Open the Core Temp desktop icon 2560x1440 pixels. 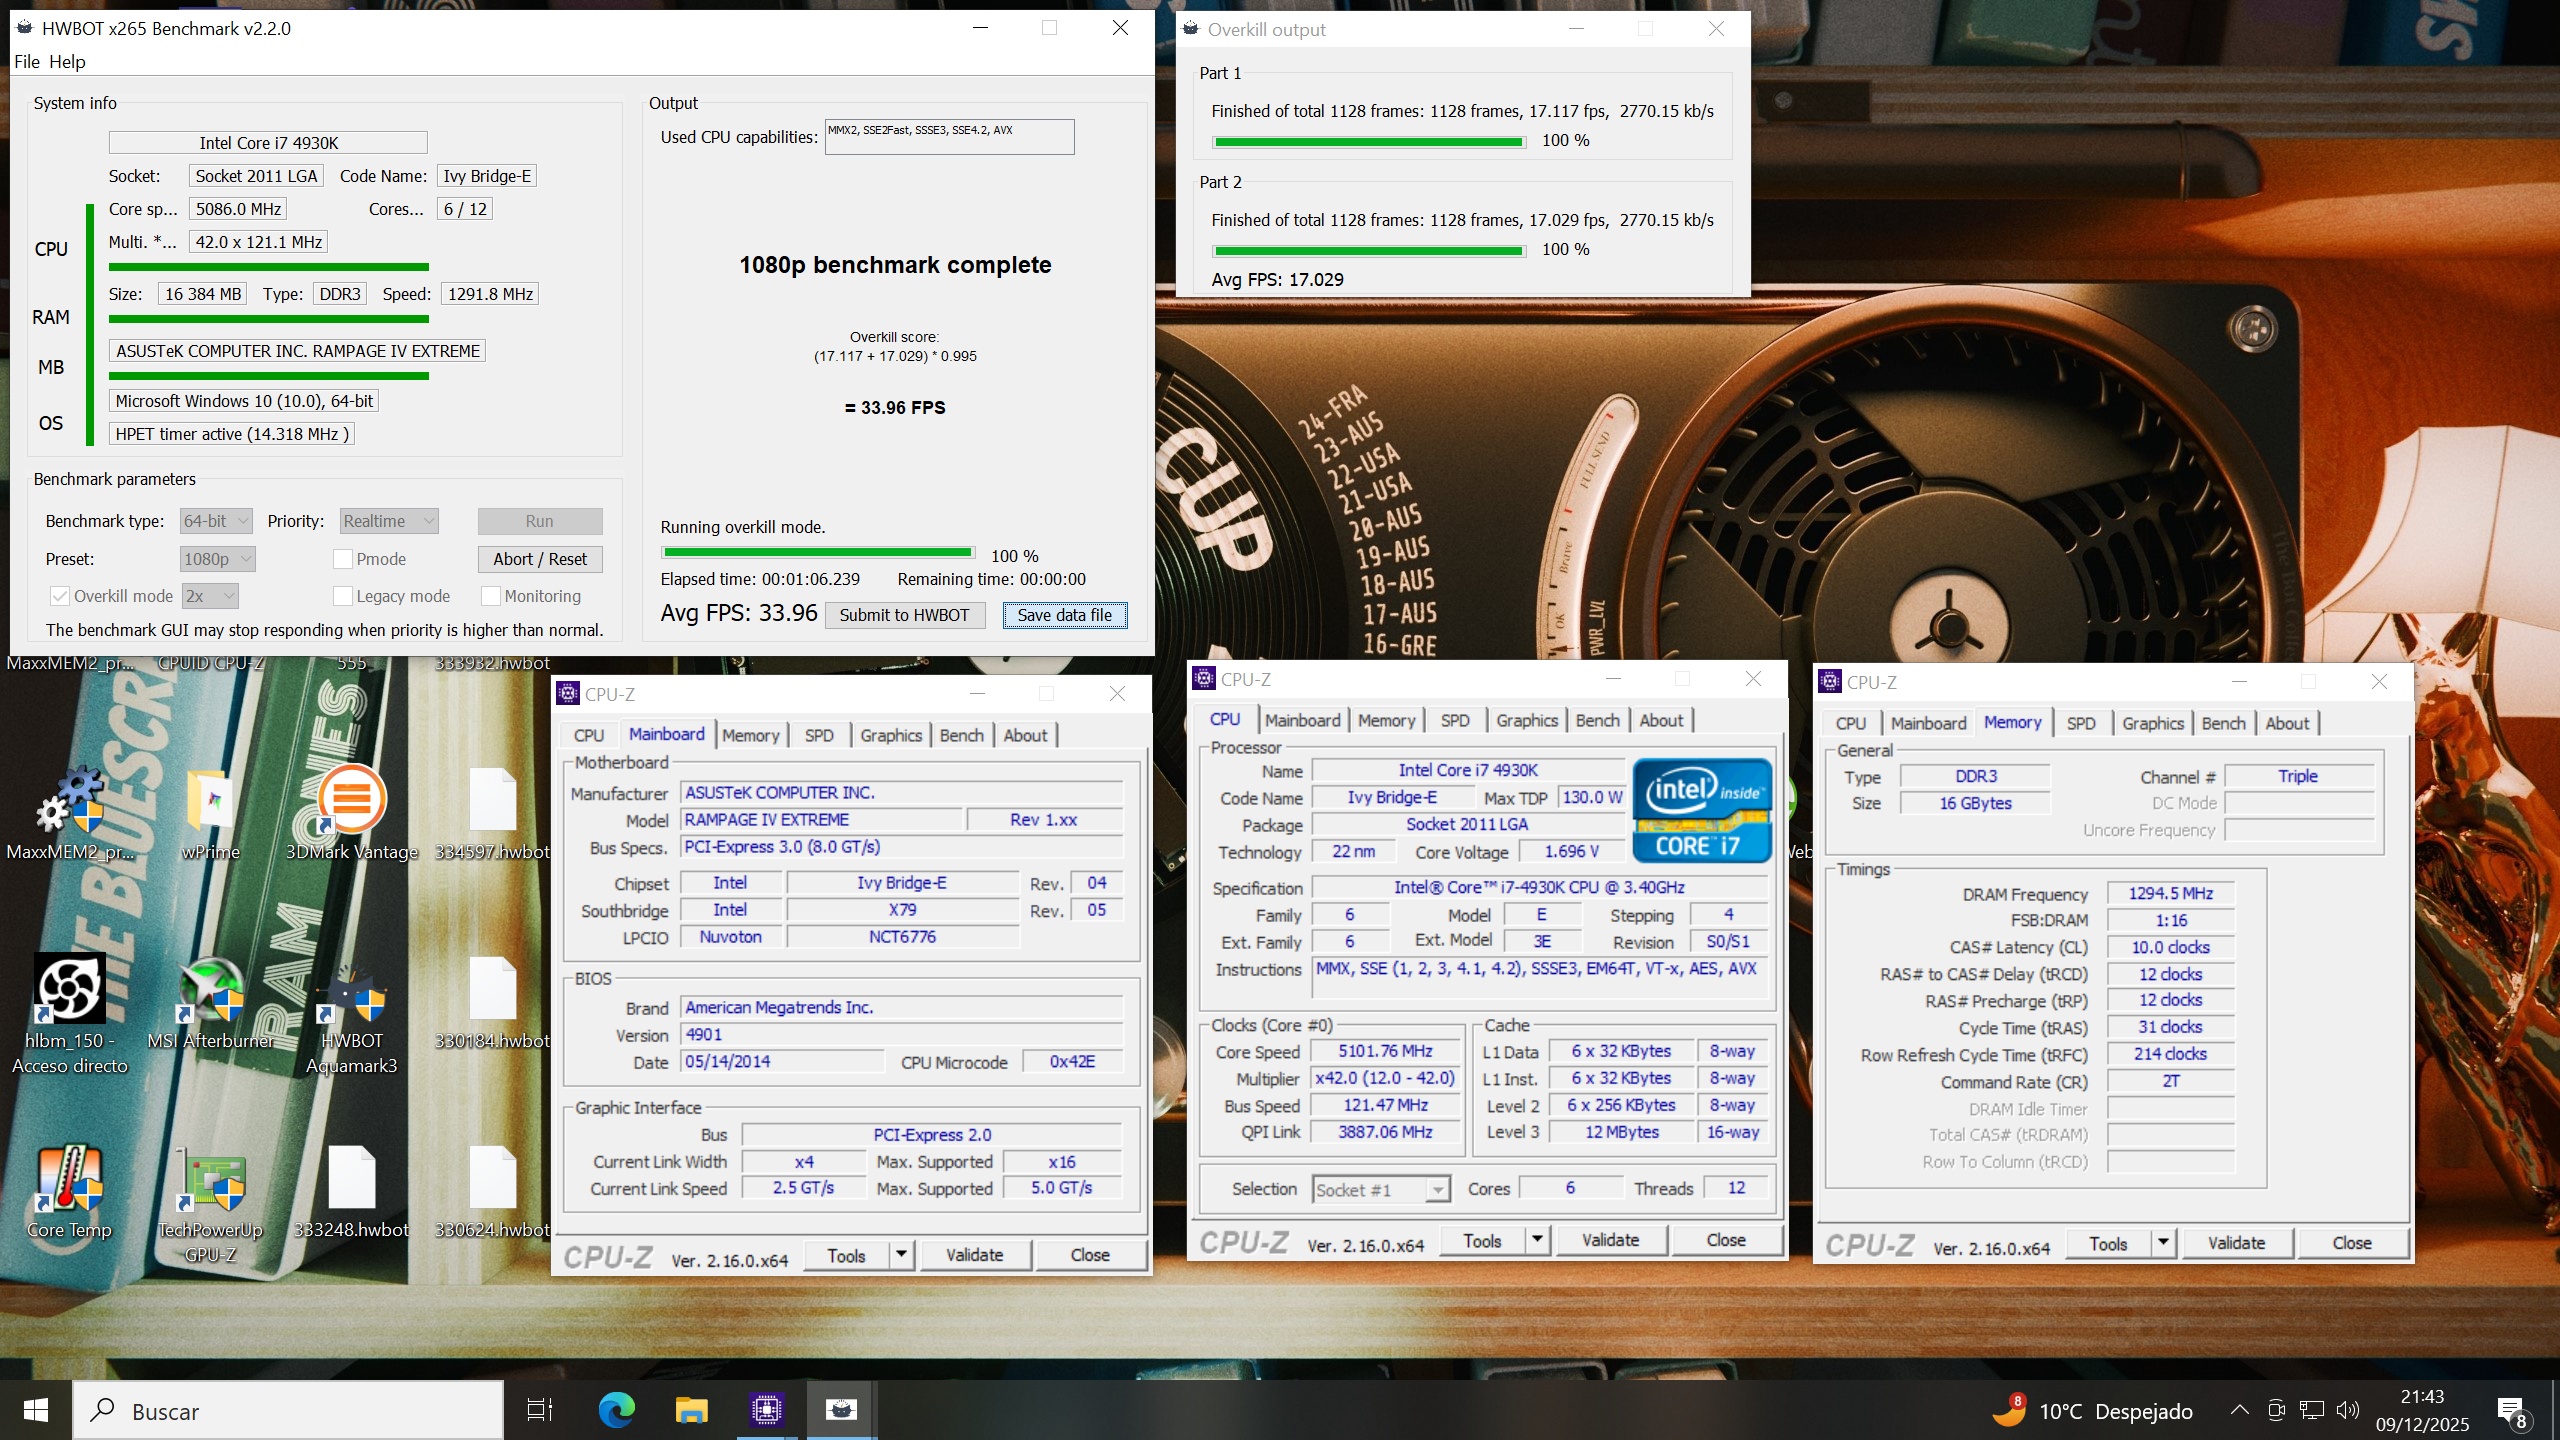[x=70, y=1180]
